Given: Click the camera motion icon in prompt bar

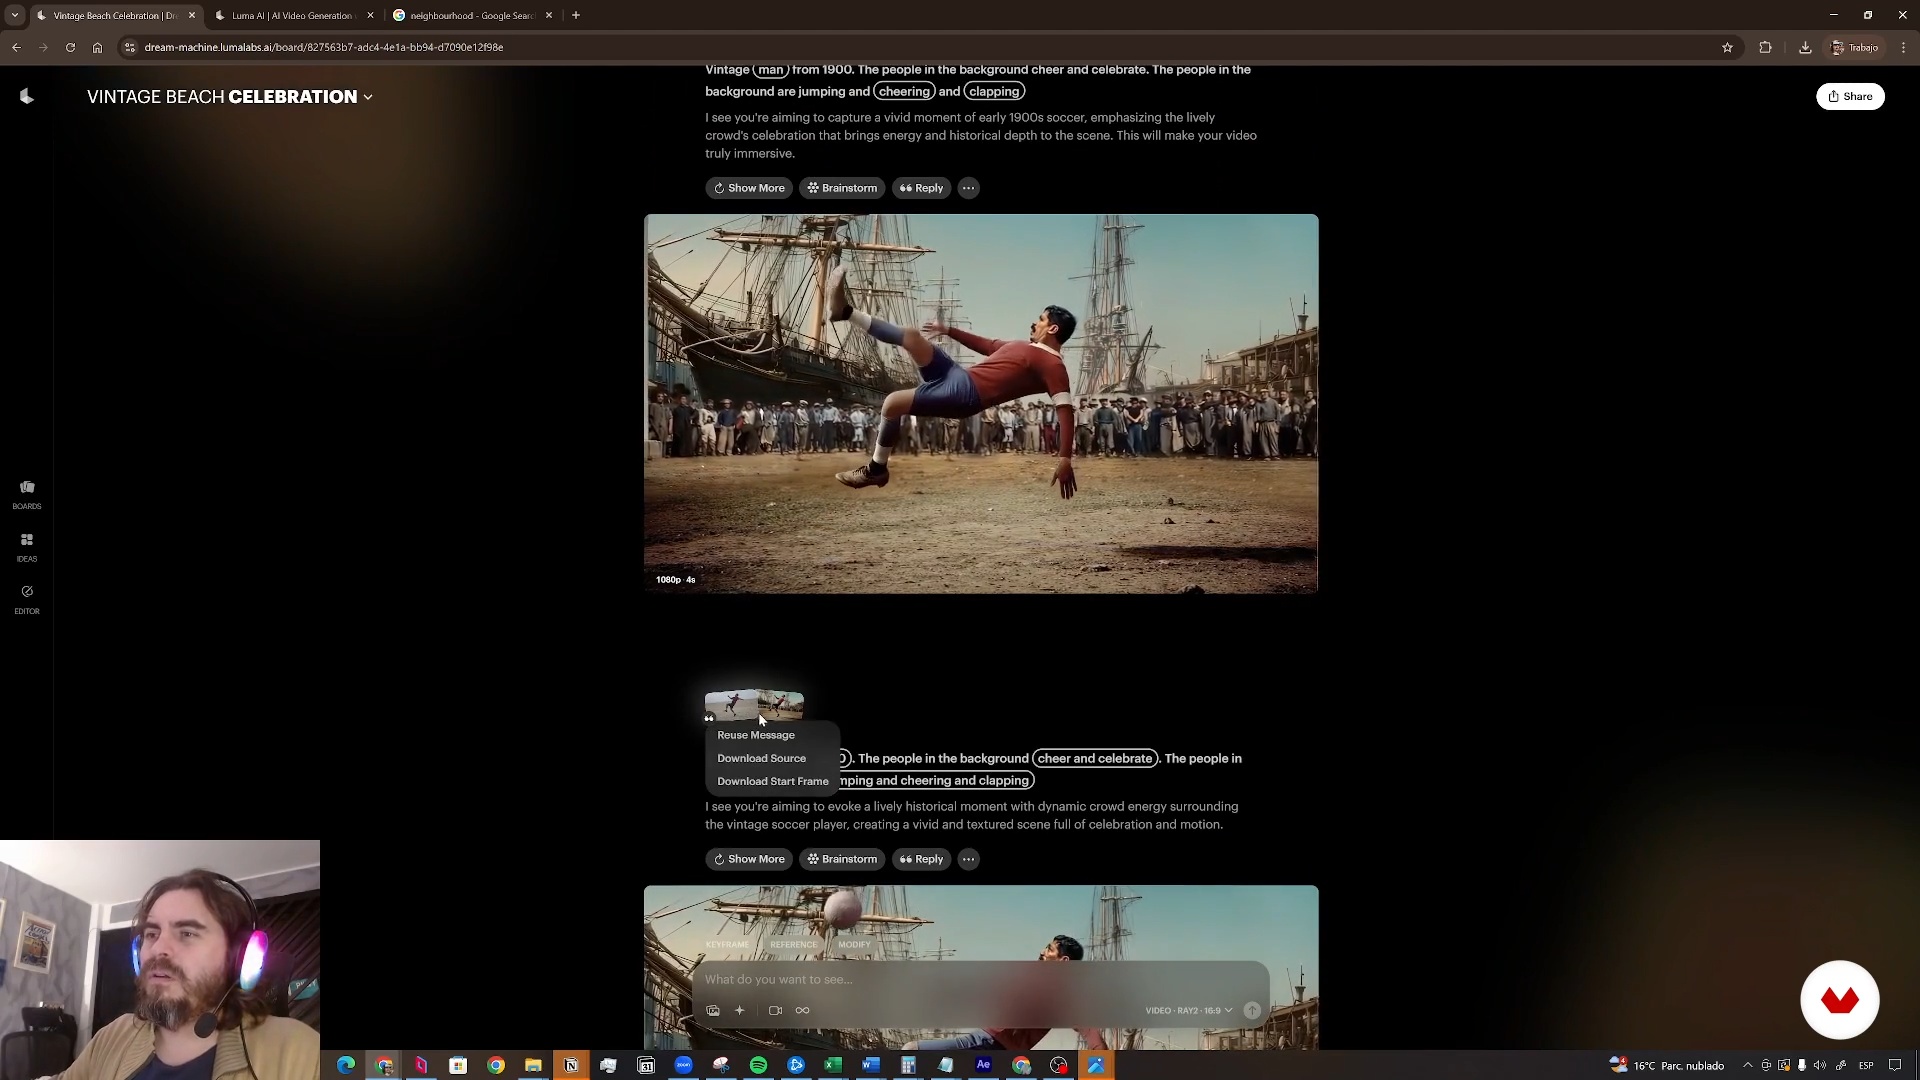Looking at the screenshot, I should click(x=775, y=1011).
